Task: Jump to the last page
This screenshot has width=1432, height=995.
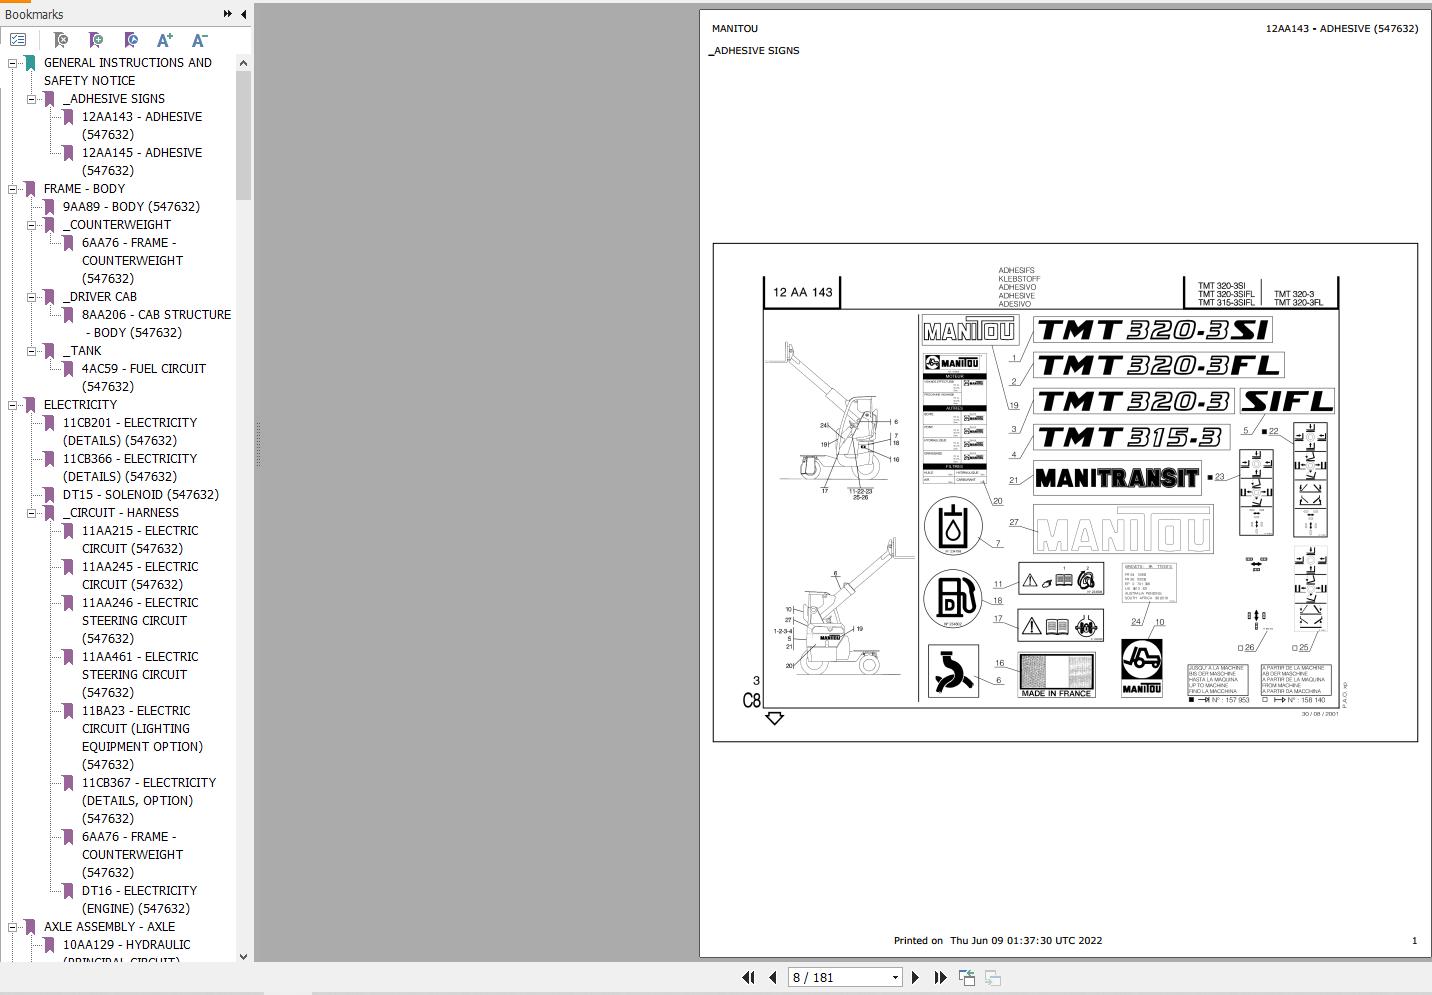Action: pos(940,978)
